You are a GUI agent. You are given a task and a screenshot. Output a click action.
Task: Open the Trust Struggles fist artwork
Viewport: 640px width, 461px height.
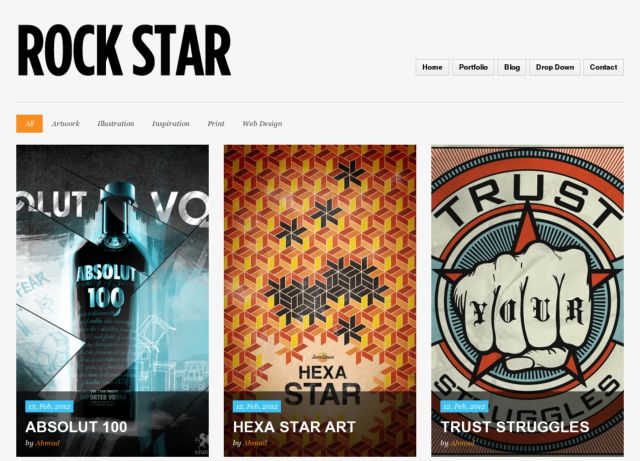click(x=527, y=265)
